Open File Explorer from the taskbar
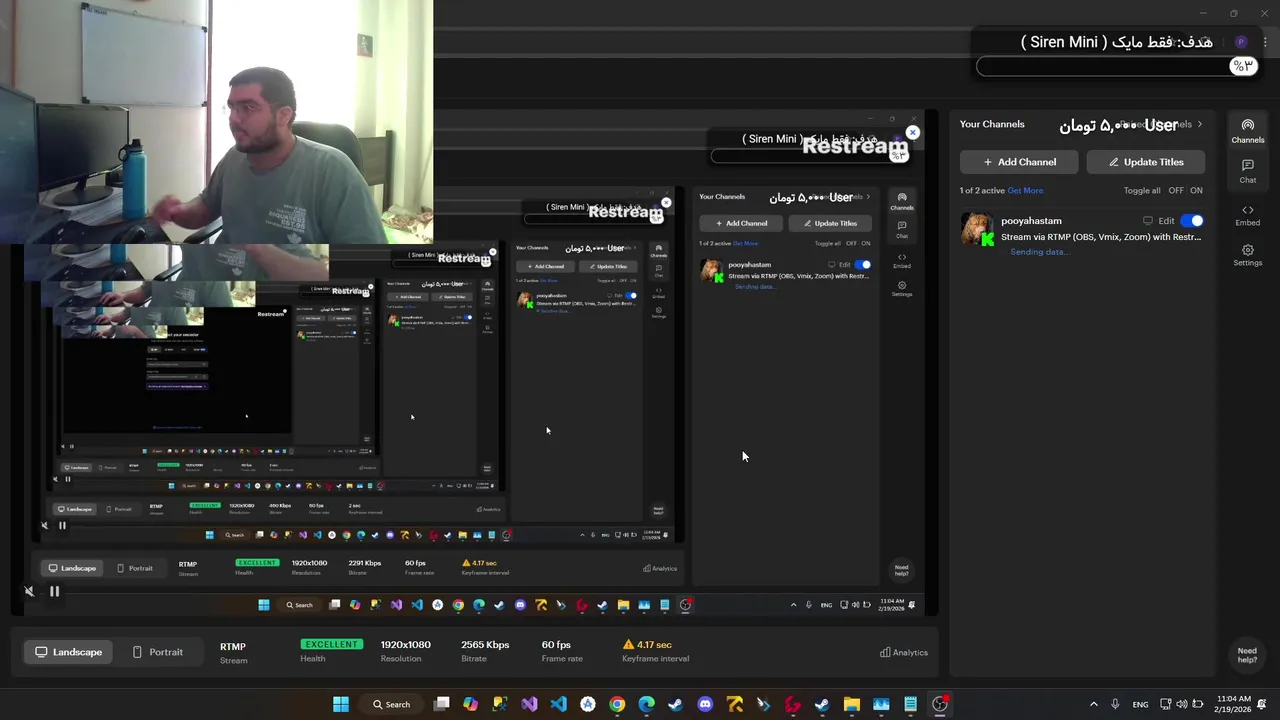 [x=851, y=704]
